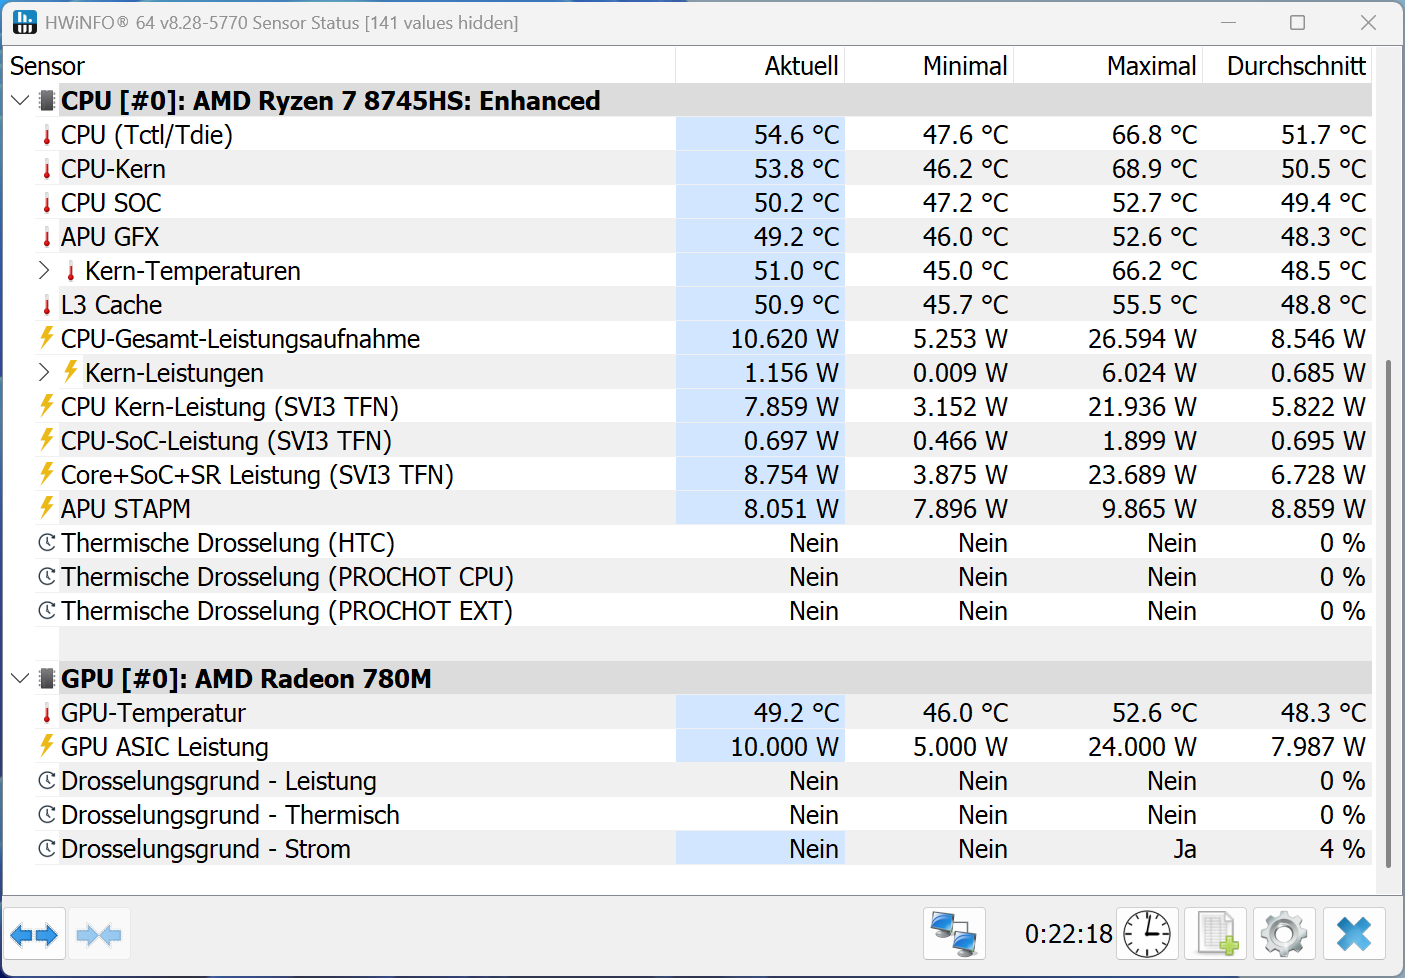1405x978 pixels.
Task: Click clock icon beside Thermische Drosselung (HTC)
Action: 46,543
